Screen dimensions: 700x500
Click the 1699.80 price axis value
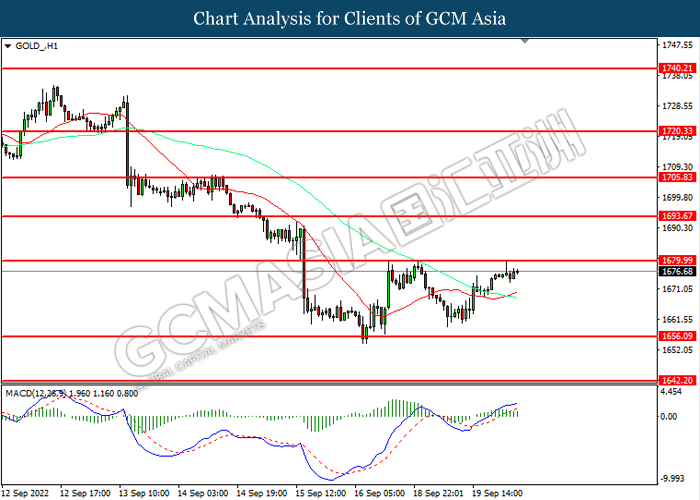(x=678, y=197)
